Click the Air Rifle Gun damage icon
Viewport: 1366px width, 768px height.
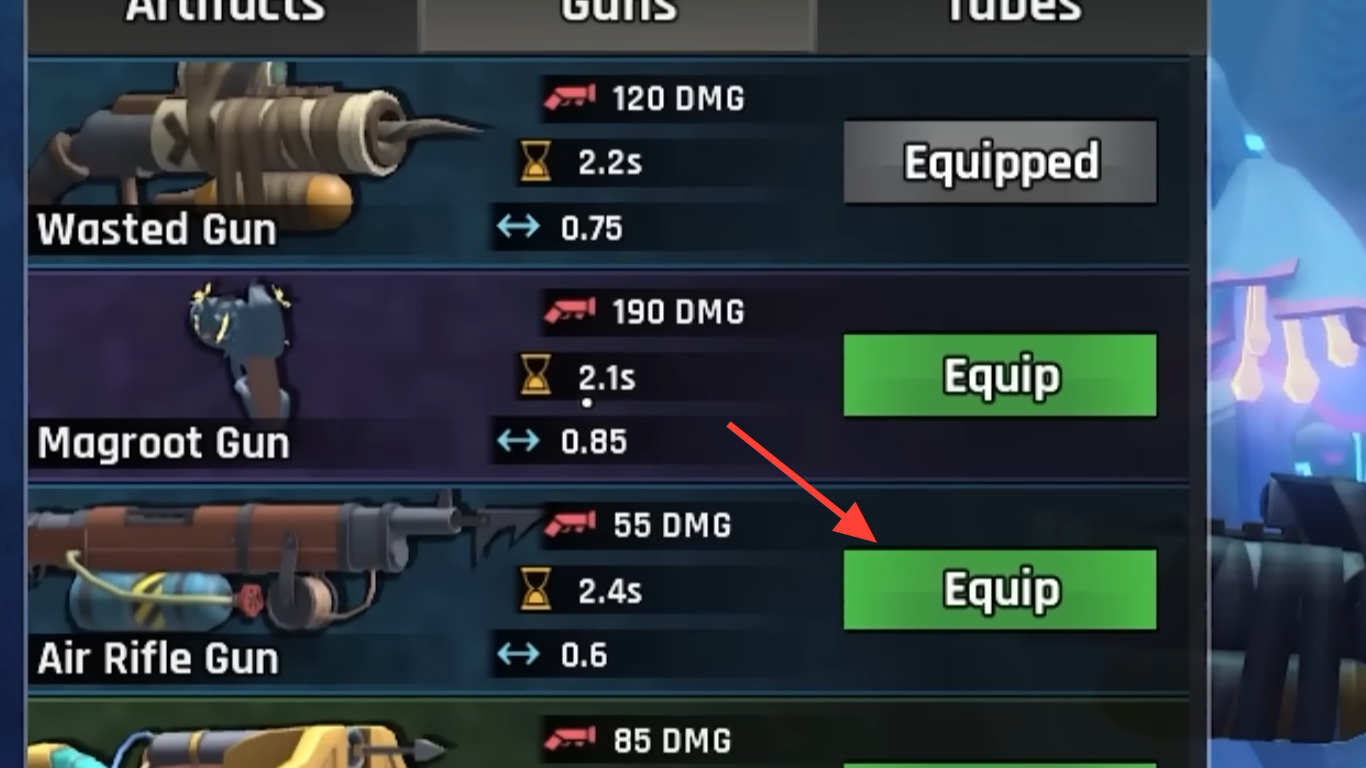click(570, 524)
